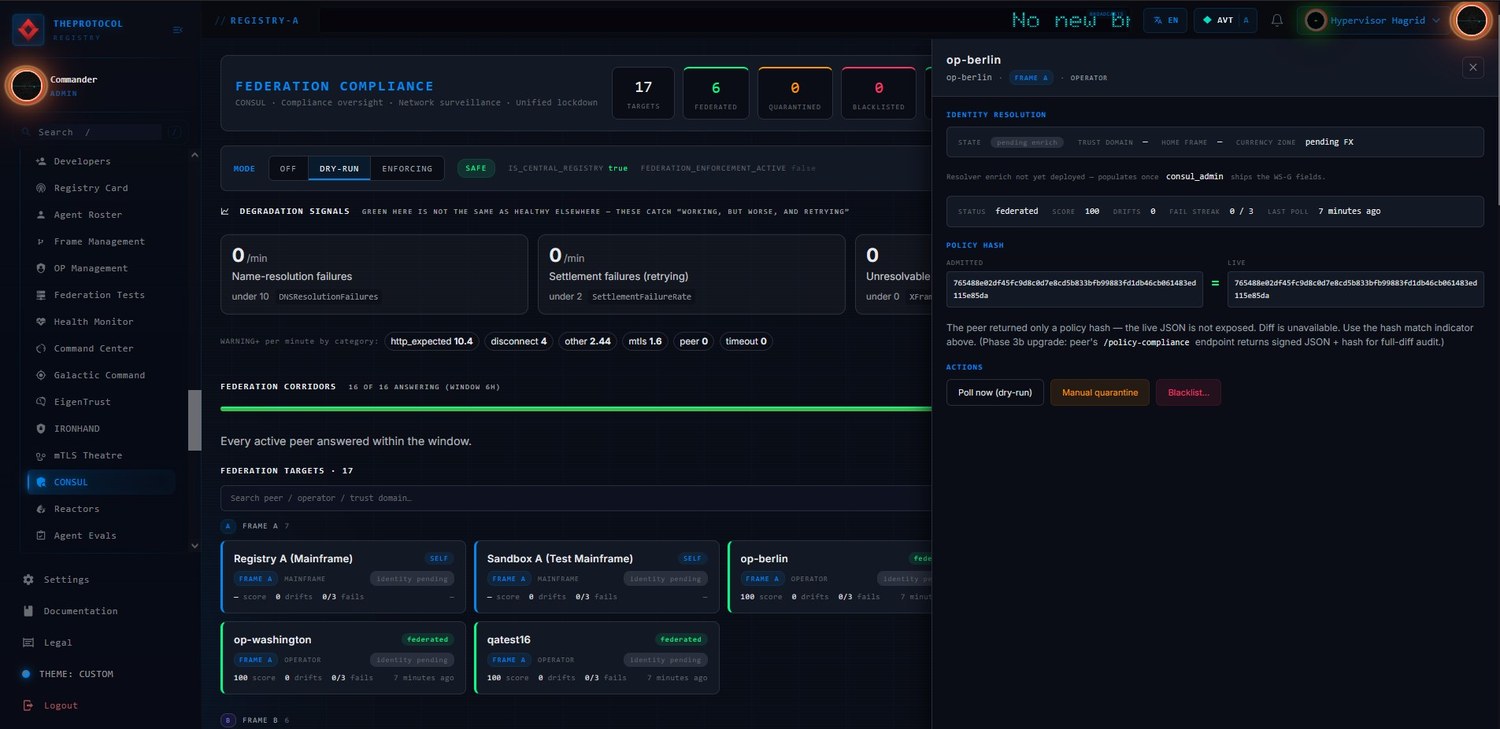Open the Hypervisor Magrid user dropdown
1500x729 pixels.
pos(1374,20)
